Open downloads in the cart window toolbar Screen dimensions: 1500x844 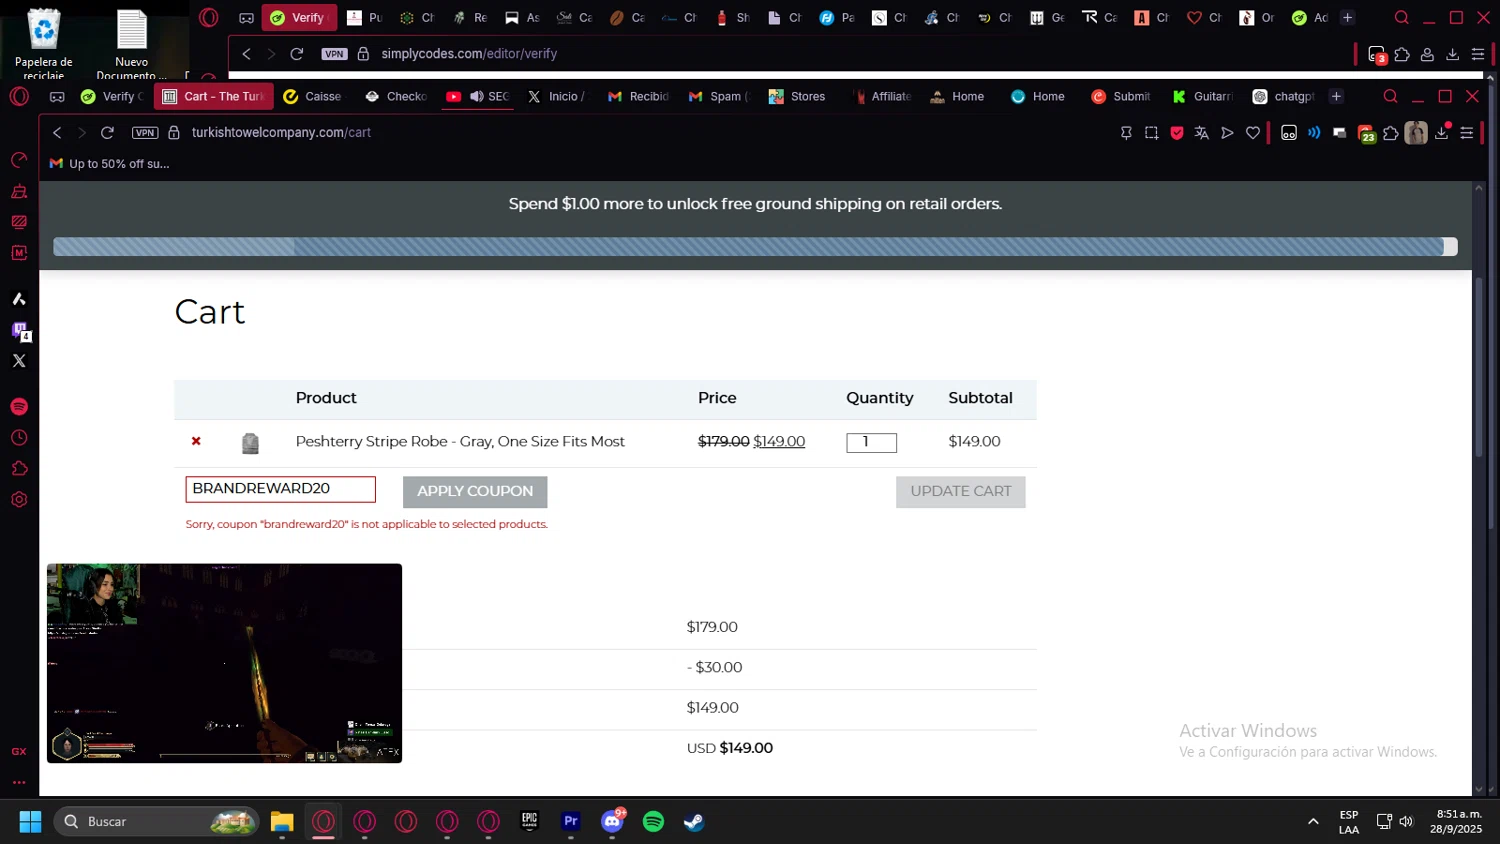click(1442, 133)
